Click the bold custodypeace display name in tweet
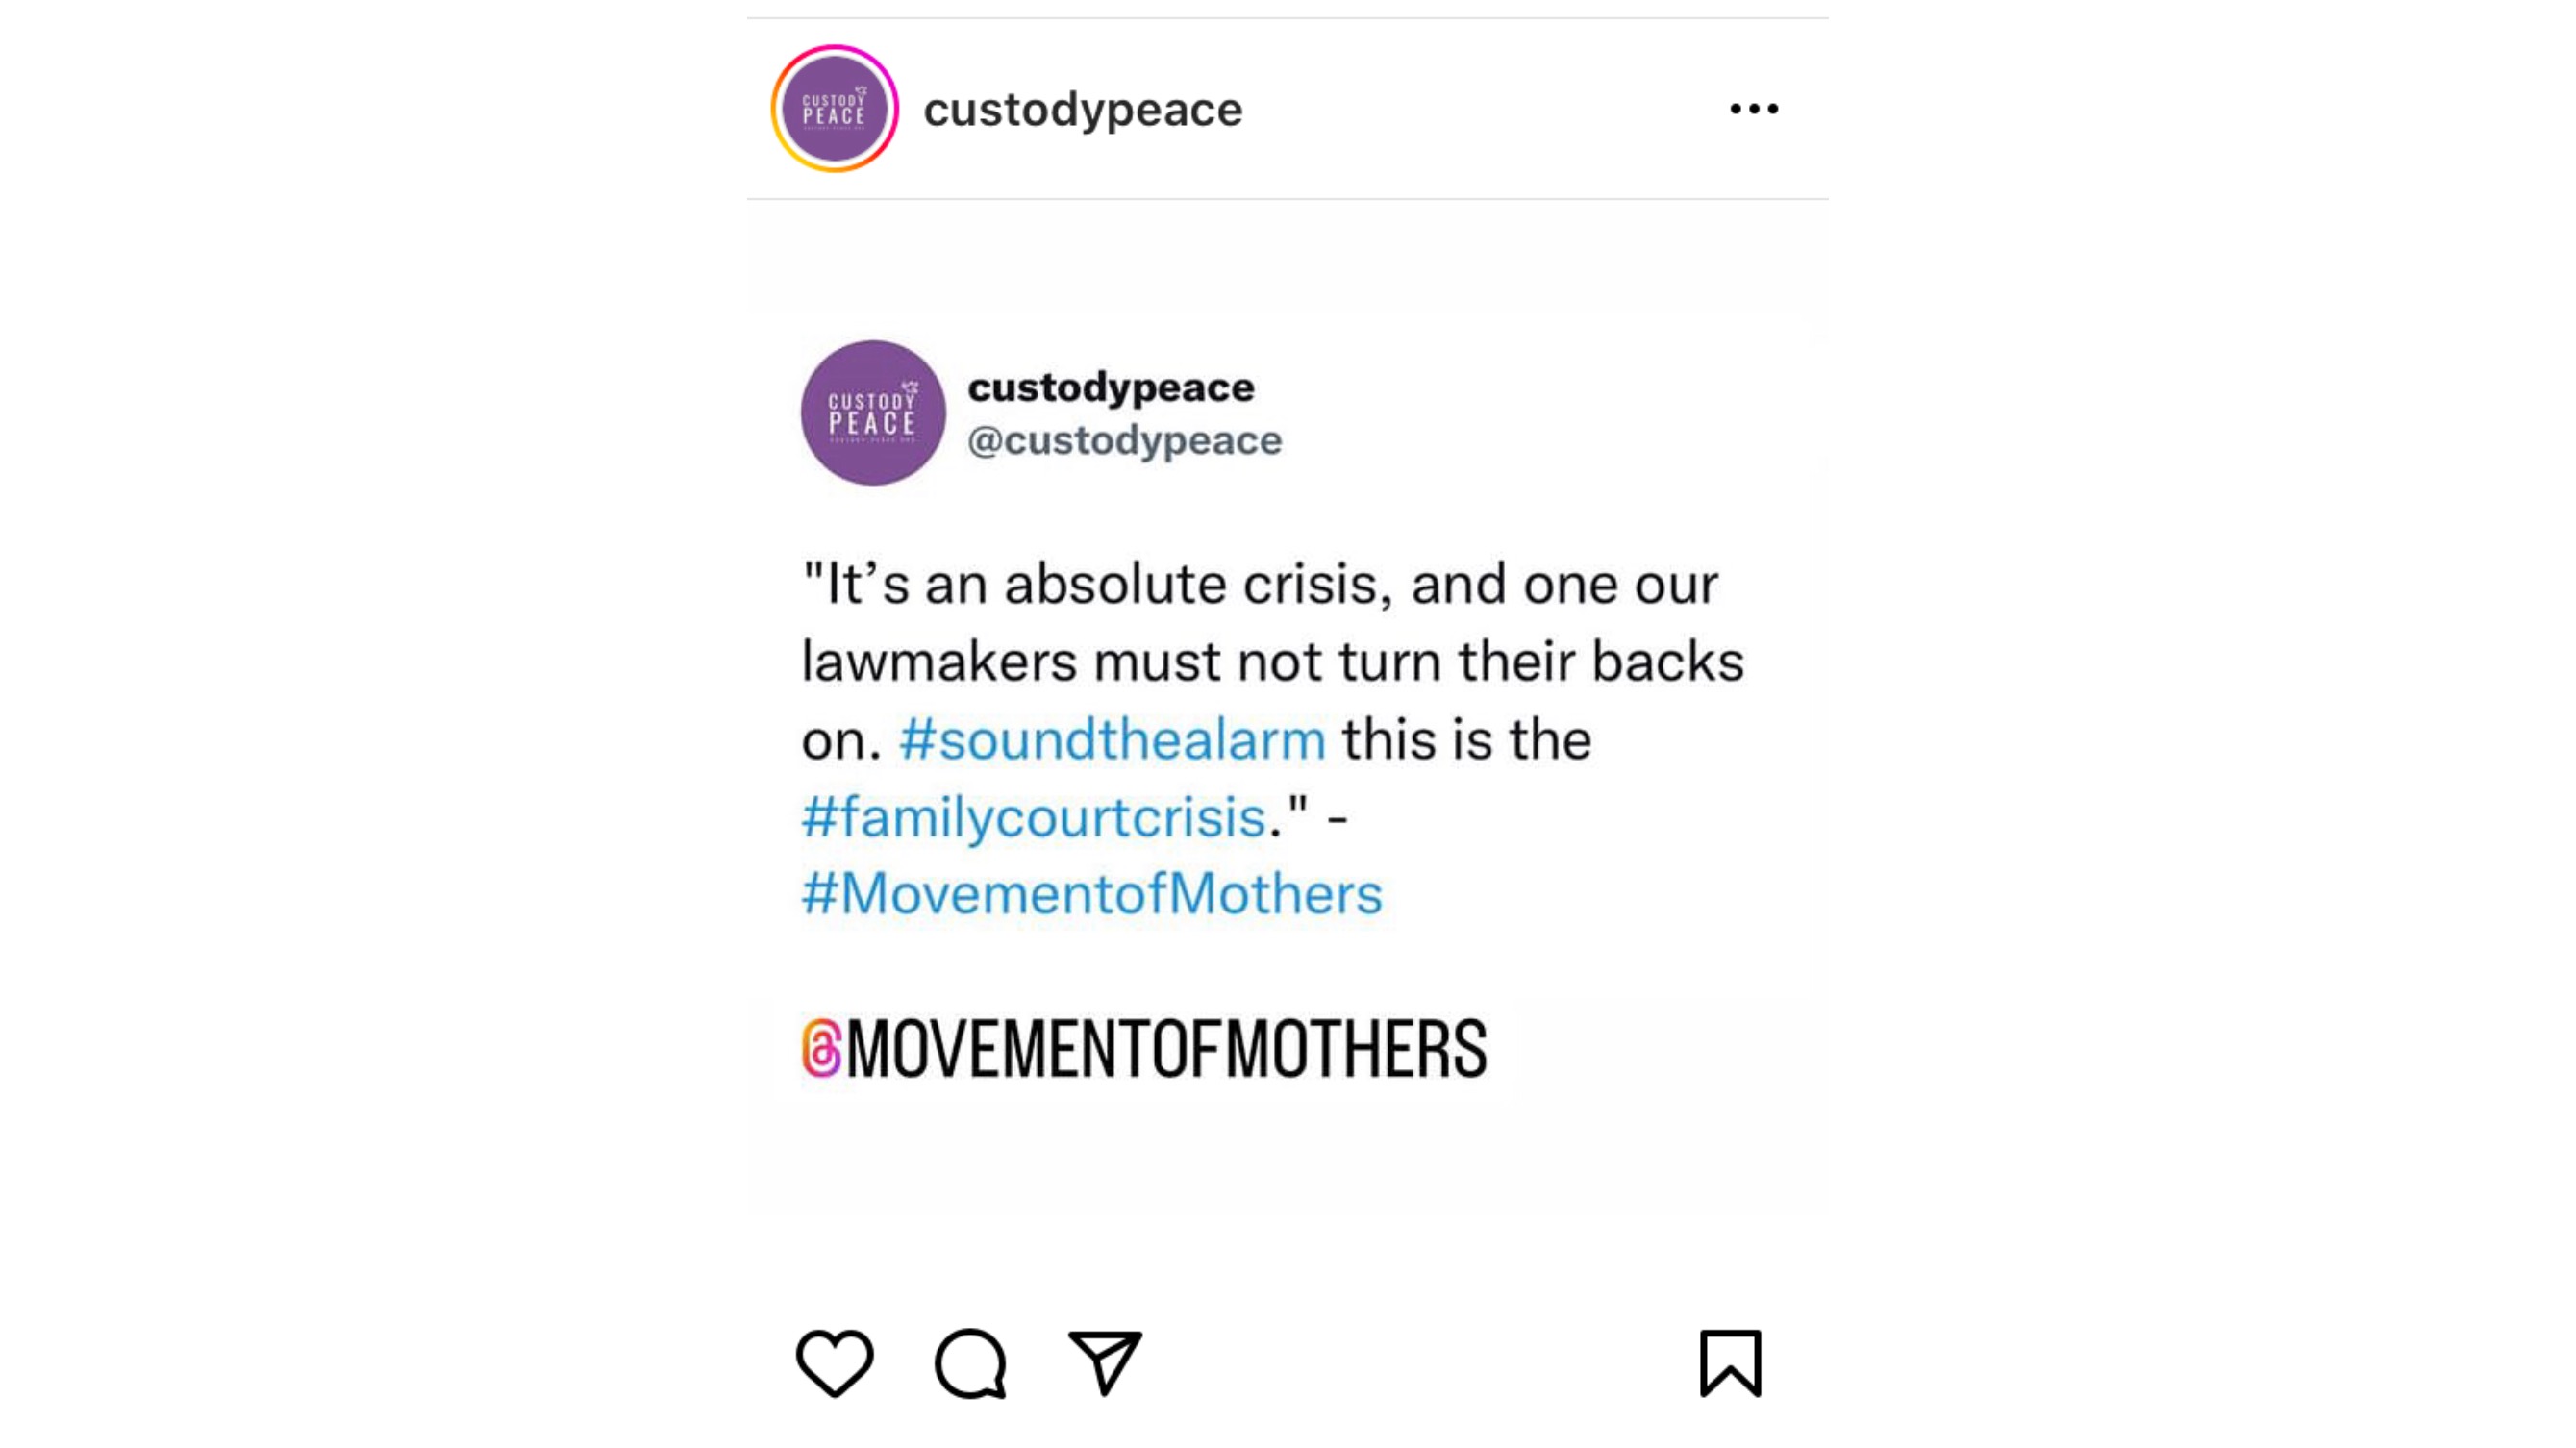The height and width of the screenshot is (1448, 2576). (1110, 387)
